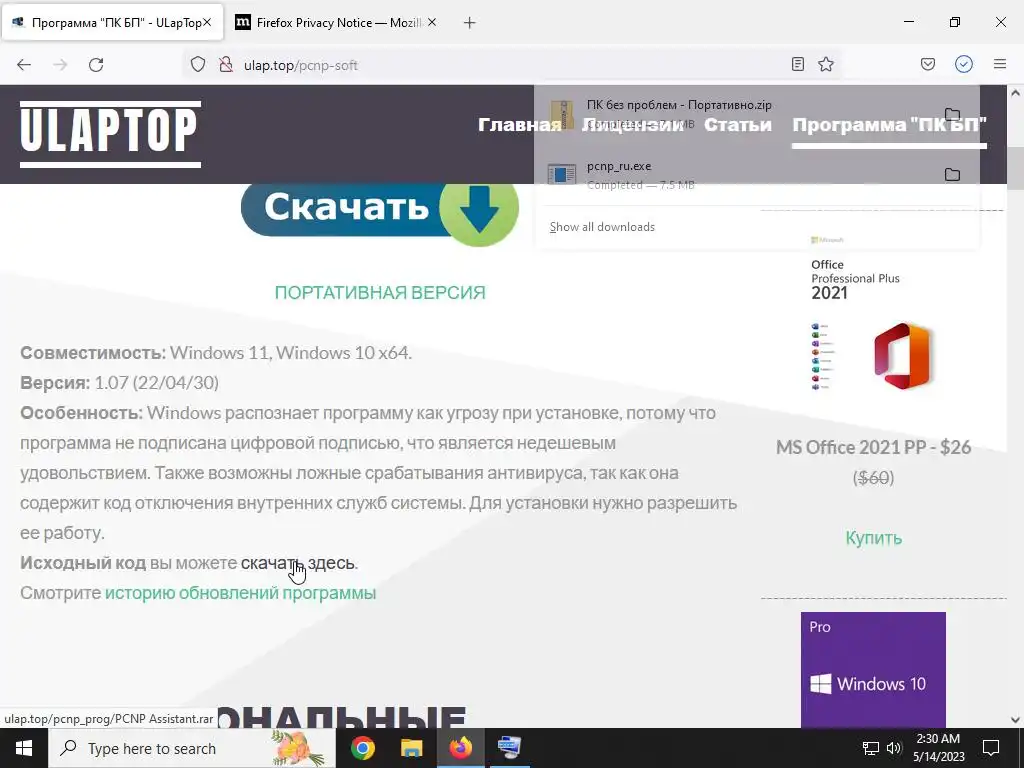Open the shield tracking protection icon
Image resolution: width=1024 pixels, height=768 pixels.
coord(198,65)
